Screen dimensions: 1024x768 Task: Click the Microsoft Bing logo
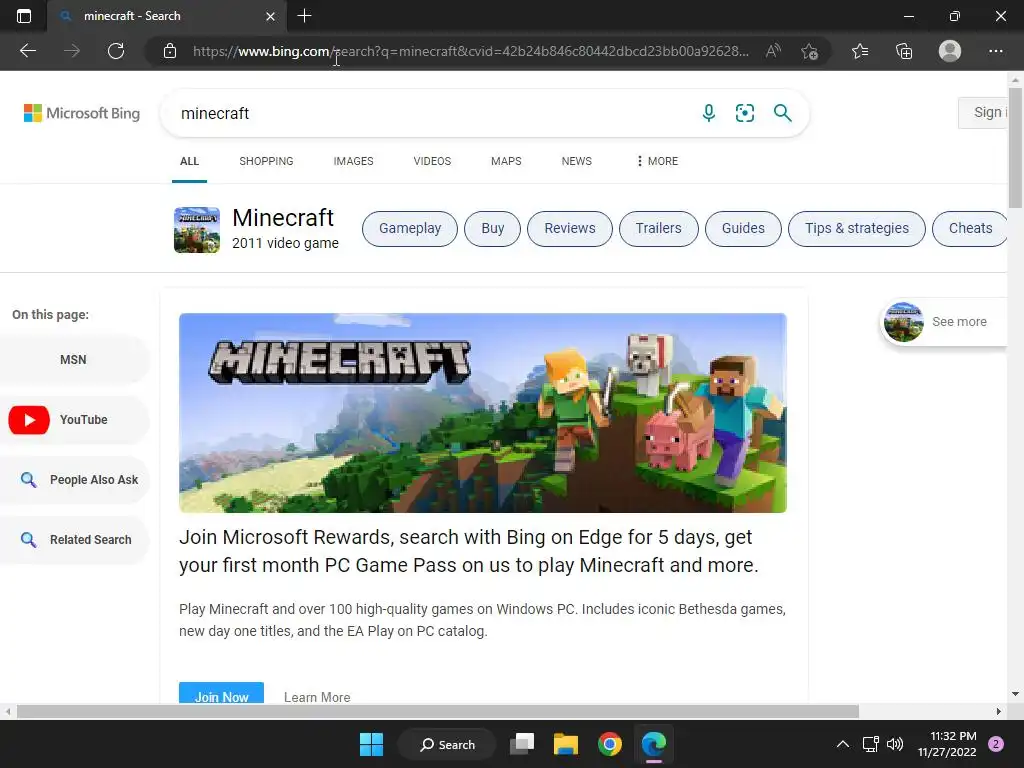82,113
